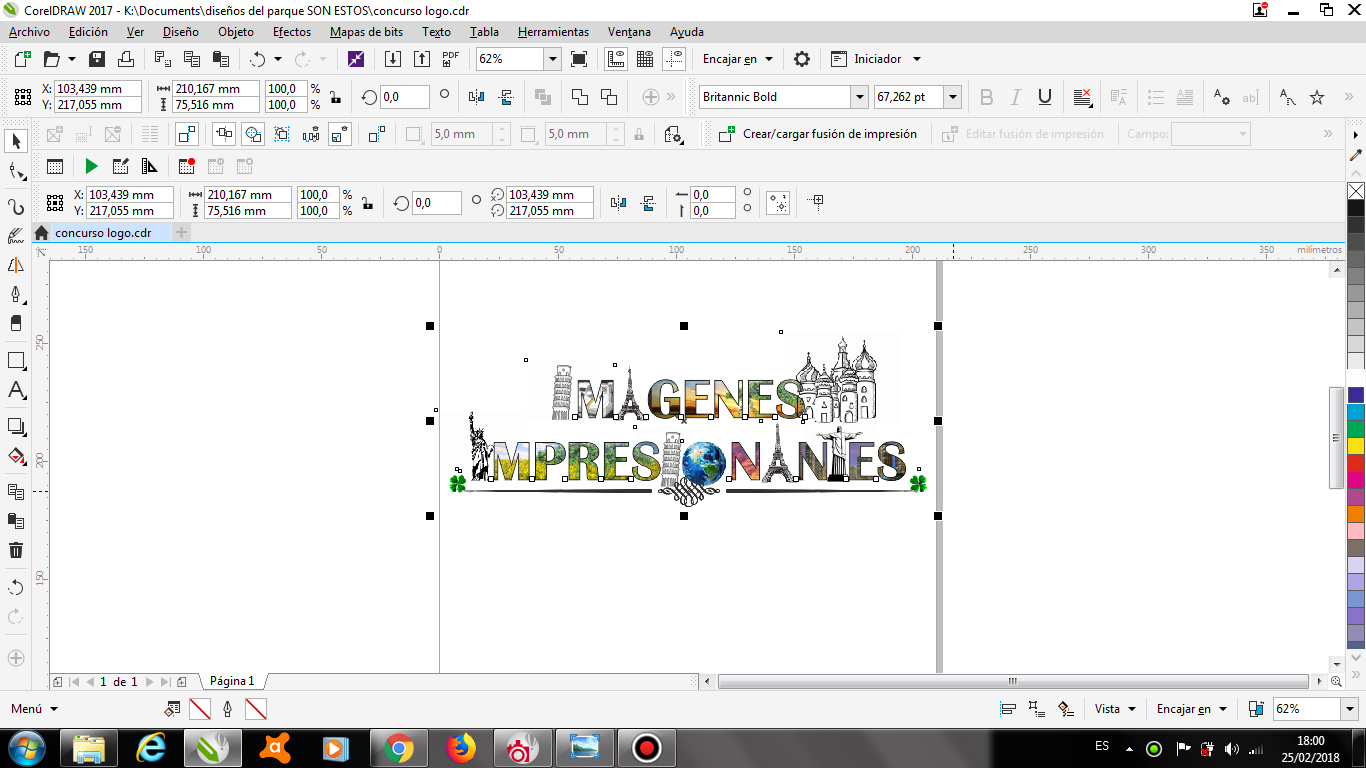Open the Efectos menu
The height and width of the screenshot is (768, 1366).
click(x=292, y=32)
